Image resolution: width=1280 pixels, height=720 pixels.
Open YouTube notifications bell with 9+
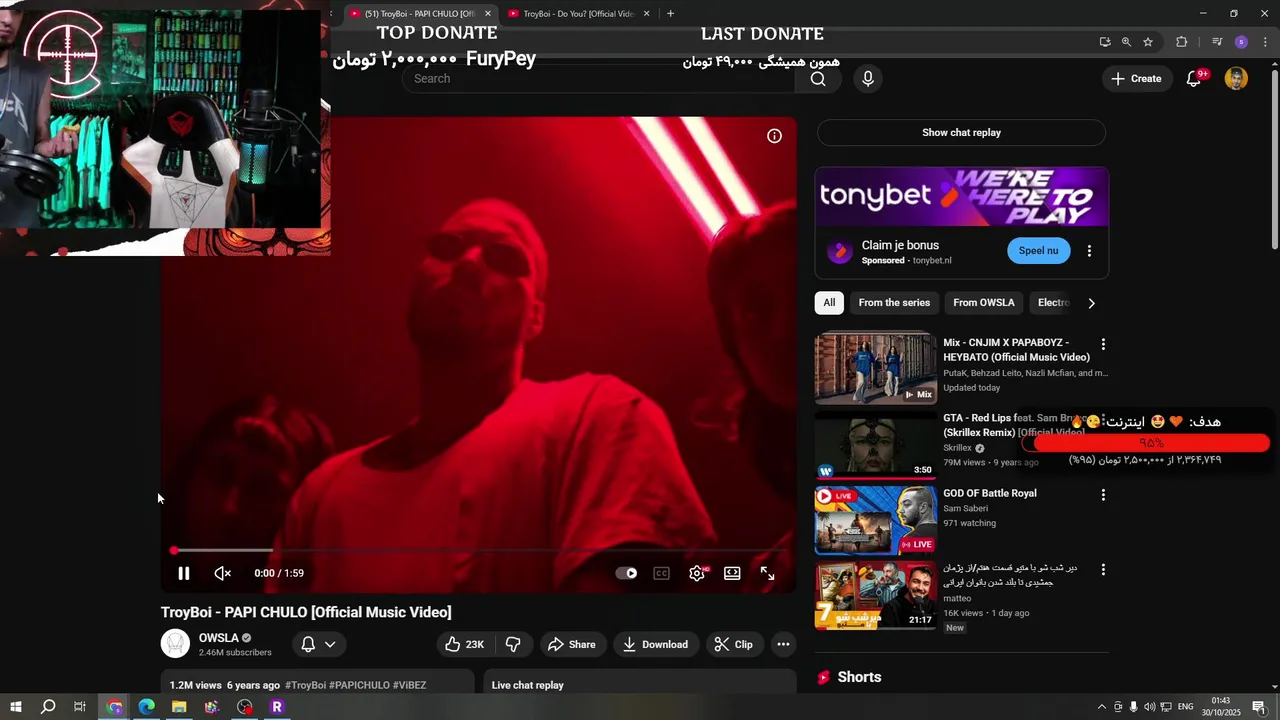1194,78
